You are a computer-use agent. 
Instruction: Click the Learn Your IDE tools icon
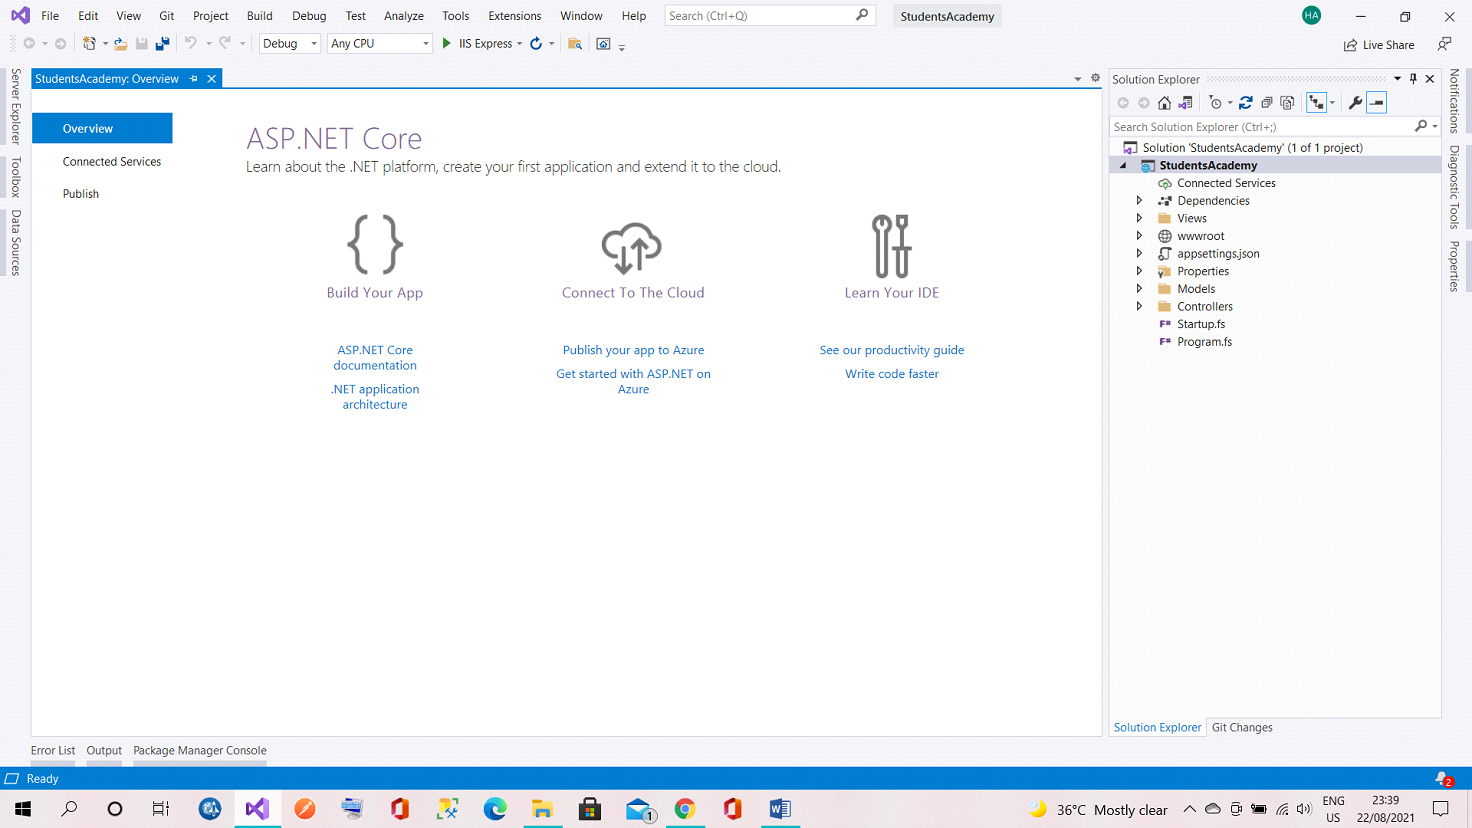891,246
